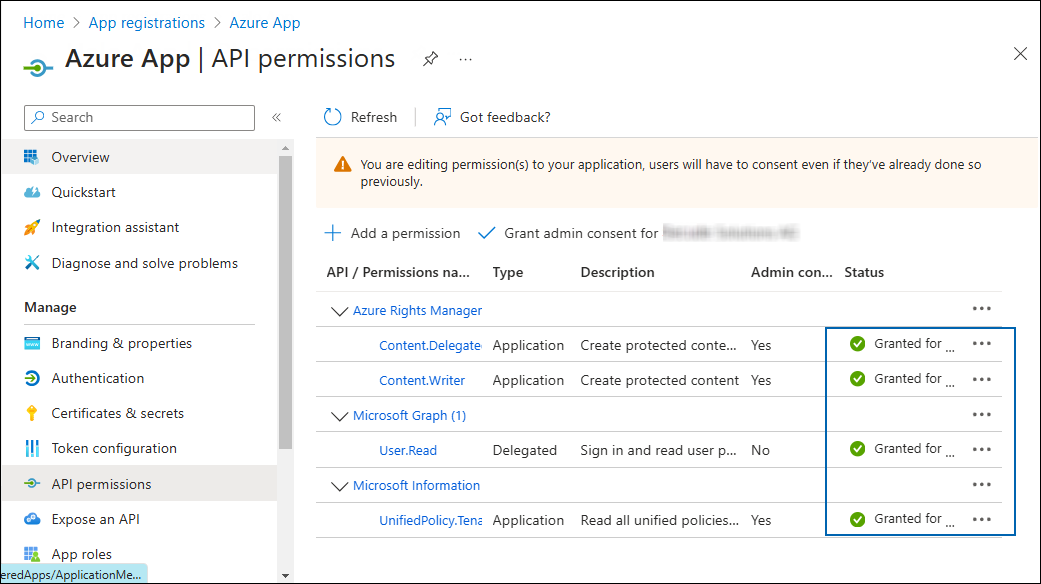Click the Refresh icon above the permissions list
This screenshot has width=1041, height=584.
[x=332, y=117]
